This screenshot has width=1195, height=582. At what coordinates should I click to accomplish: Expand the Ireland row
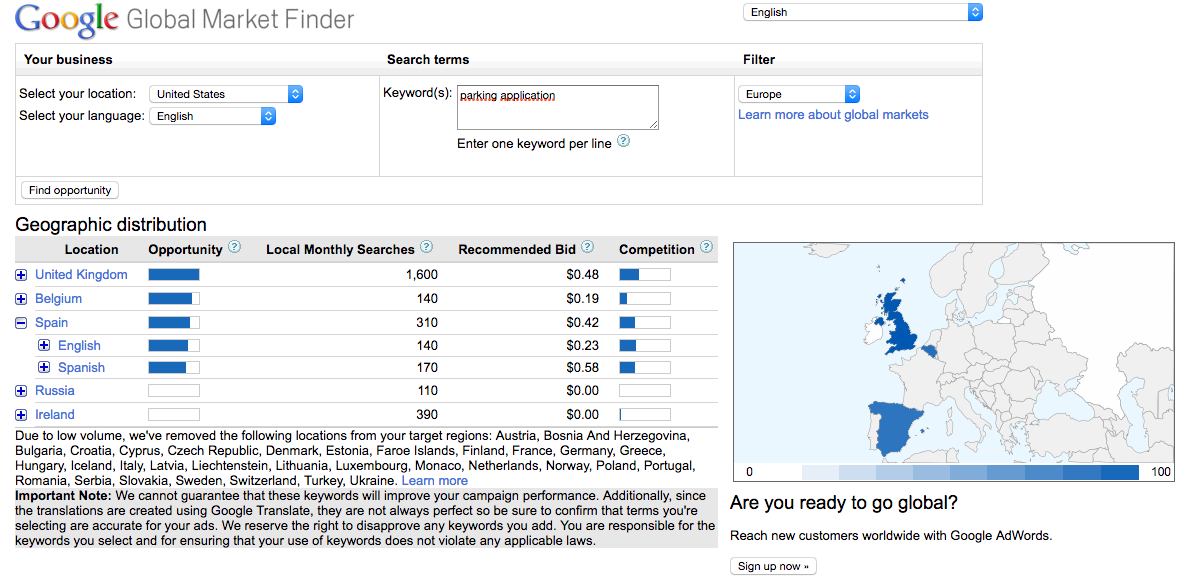[x=21, y=415]
